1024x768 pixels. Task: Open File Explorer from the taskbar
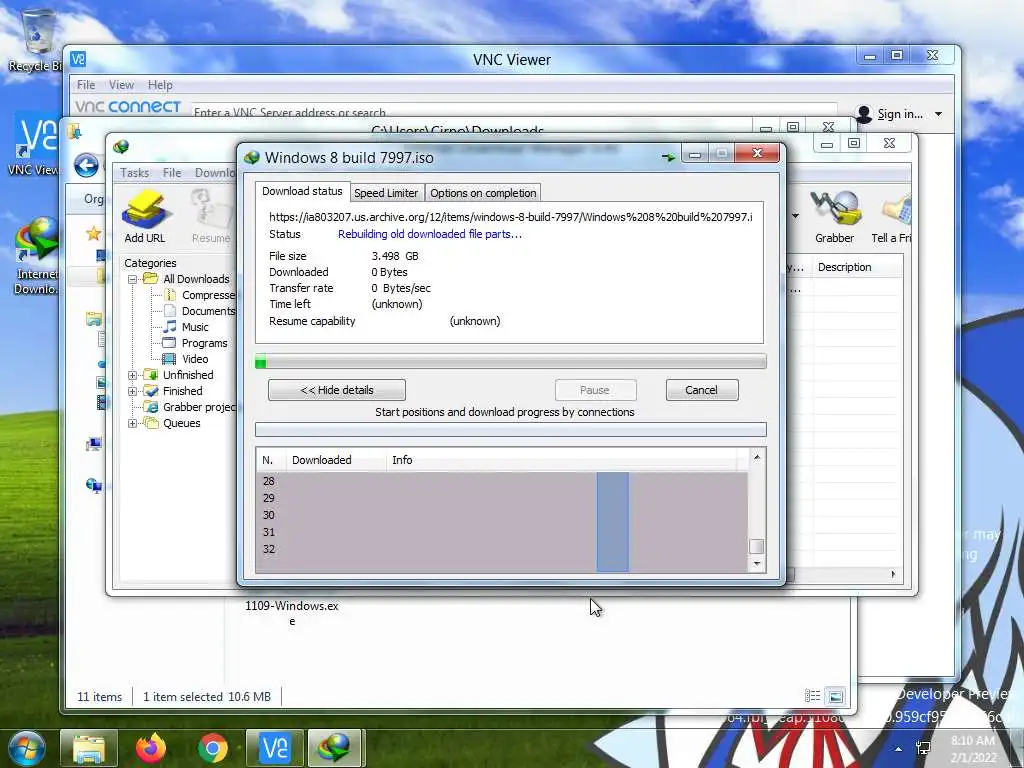(89, 748)
